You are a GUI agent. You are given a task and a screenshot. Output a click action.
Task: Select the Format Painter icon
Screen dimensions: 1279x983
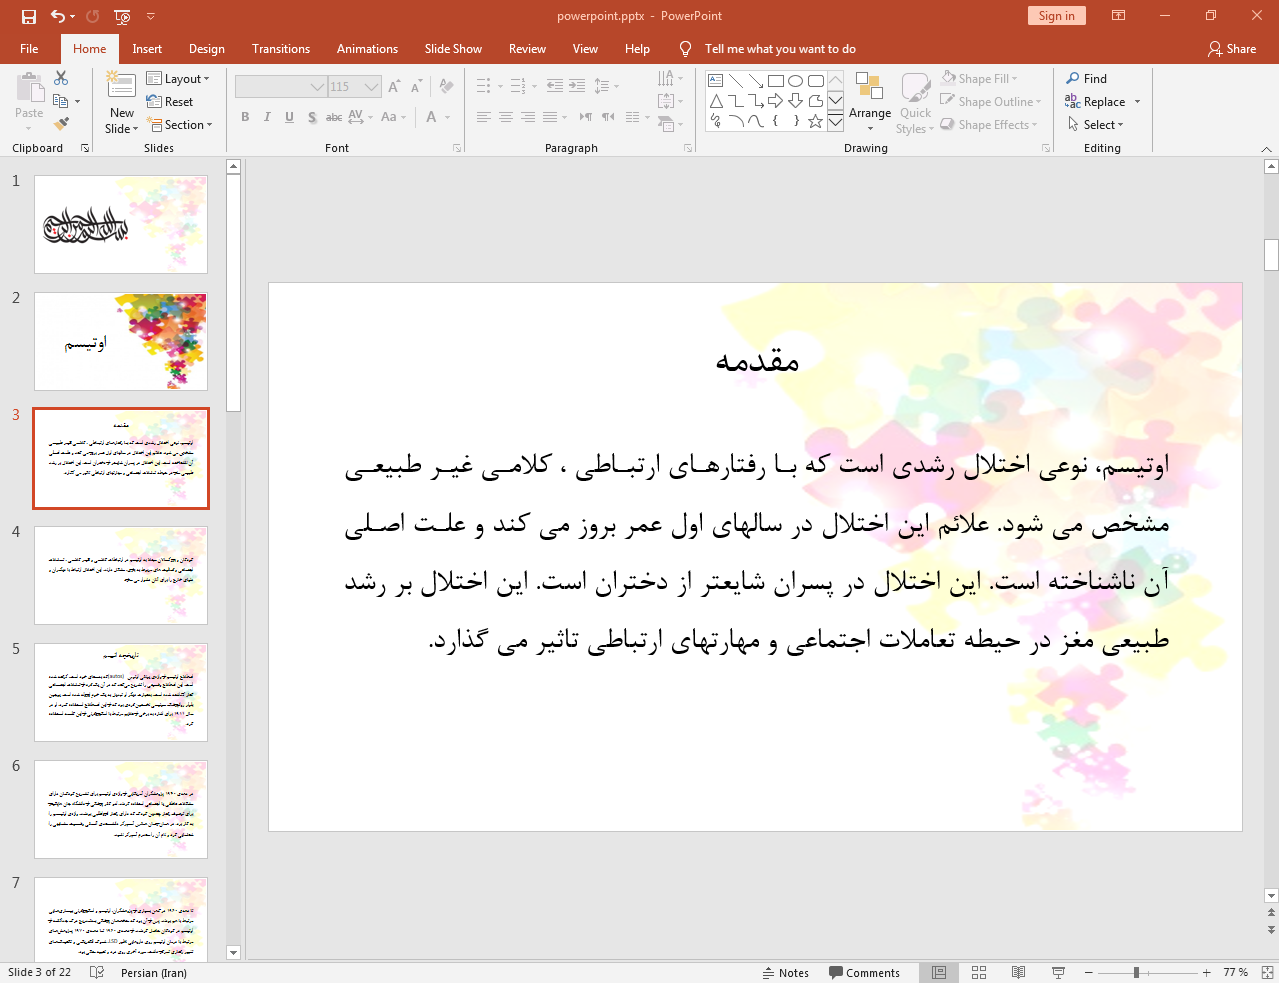(x=60, y=122)
